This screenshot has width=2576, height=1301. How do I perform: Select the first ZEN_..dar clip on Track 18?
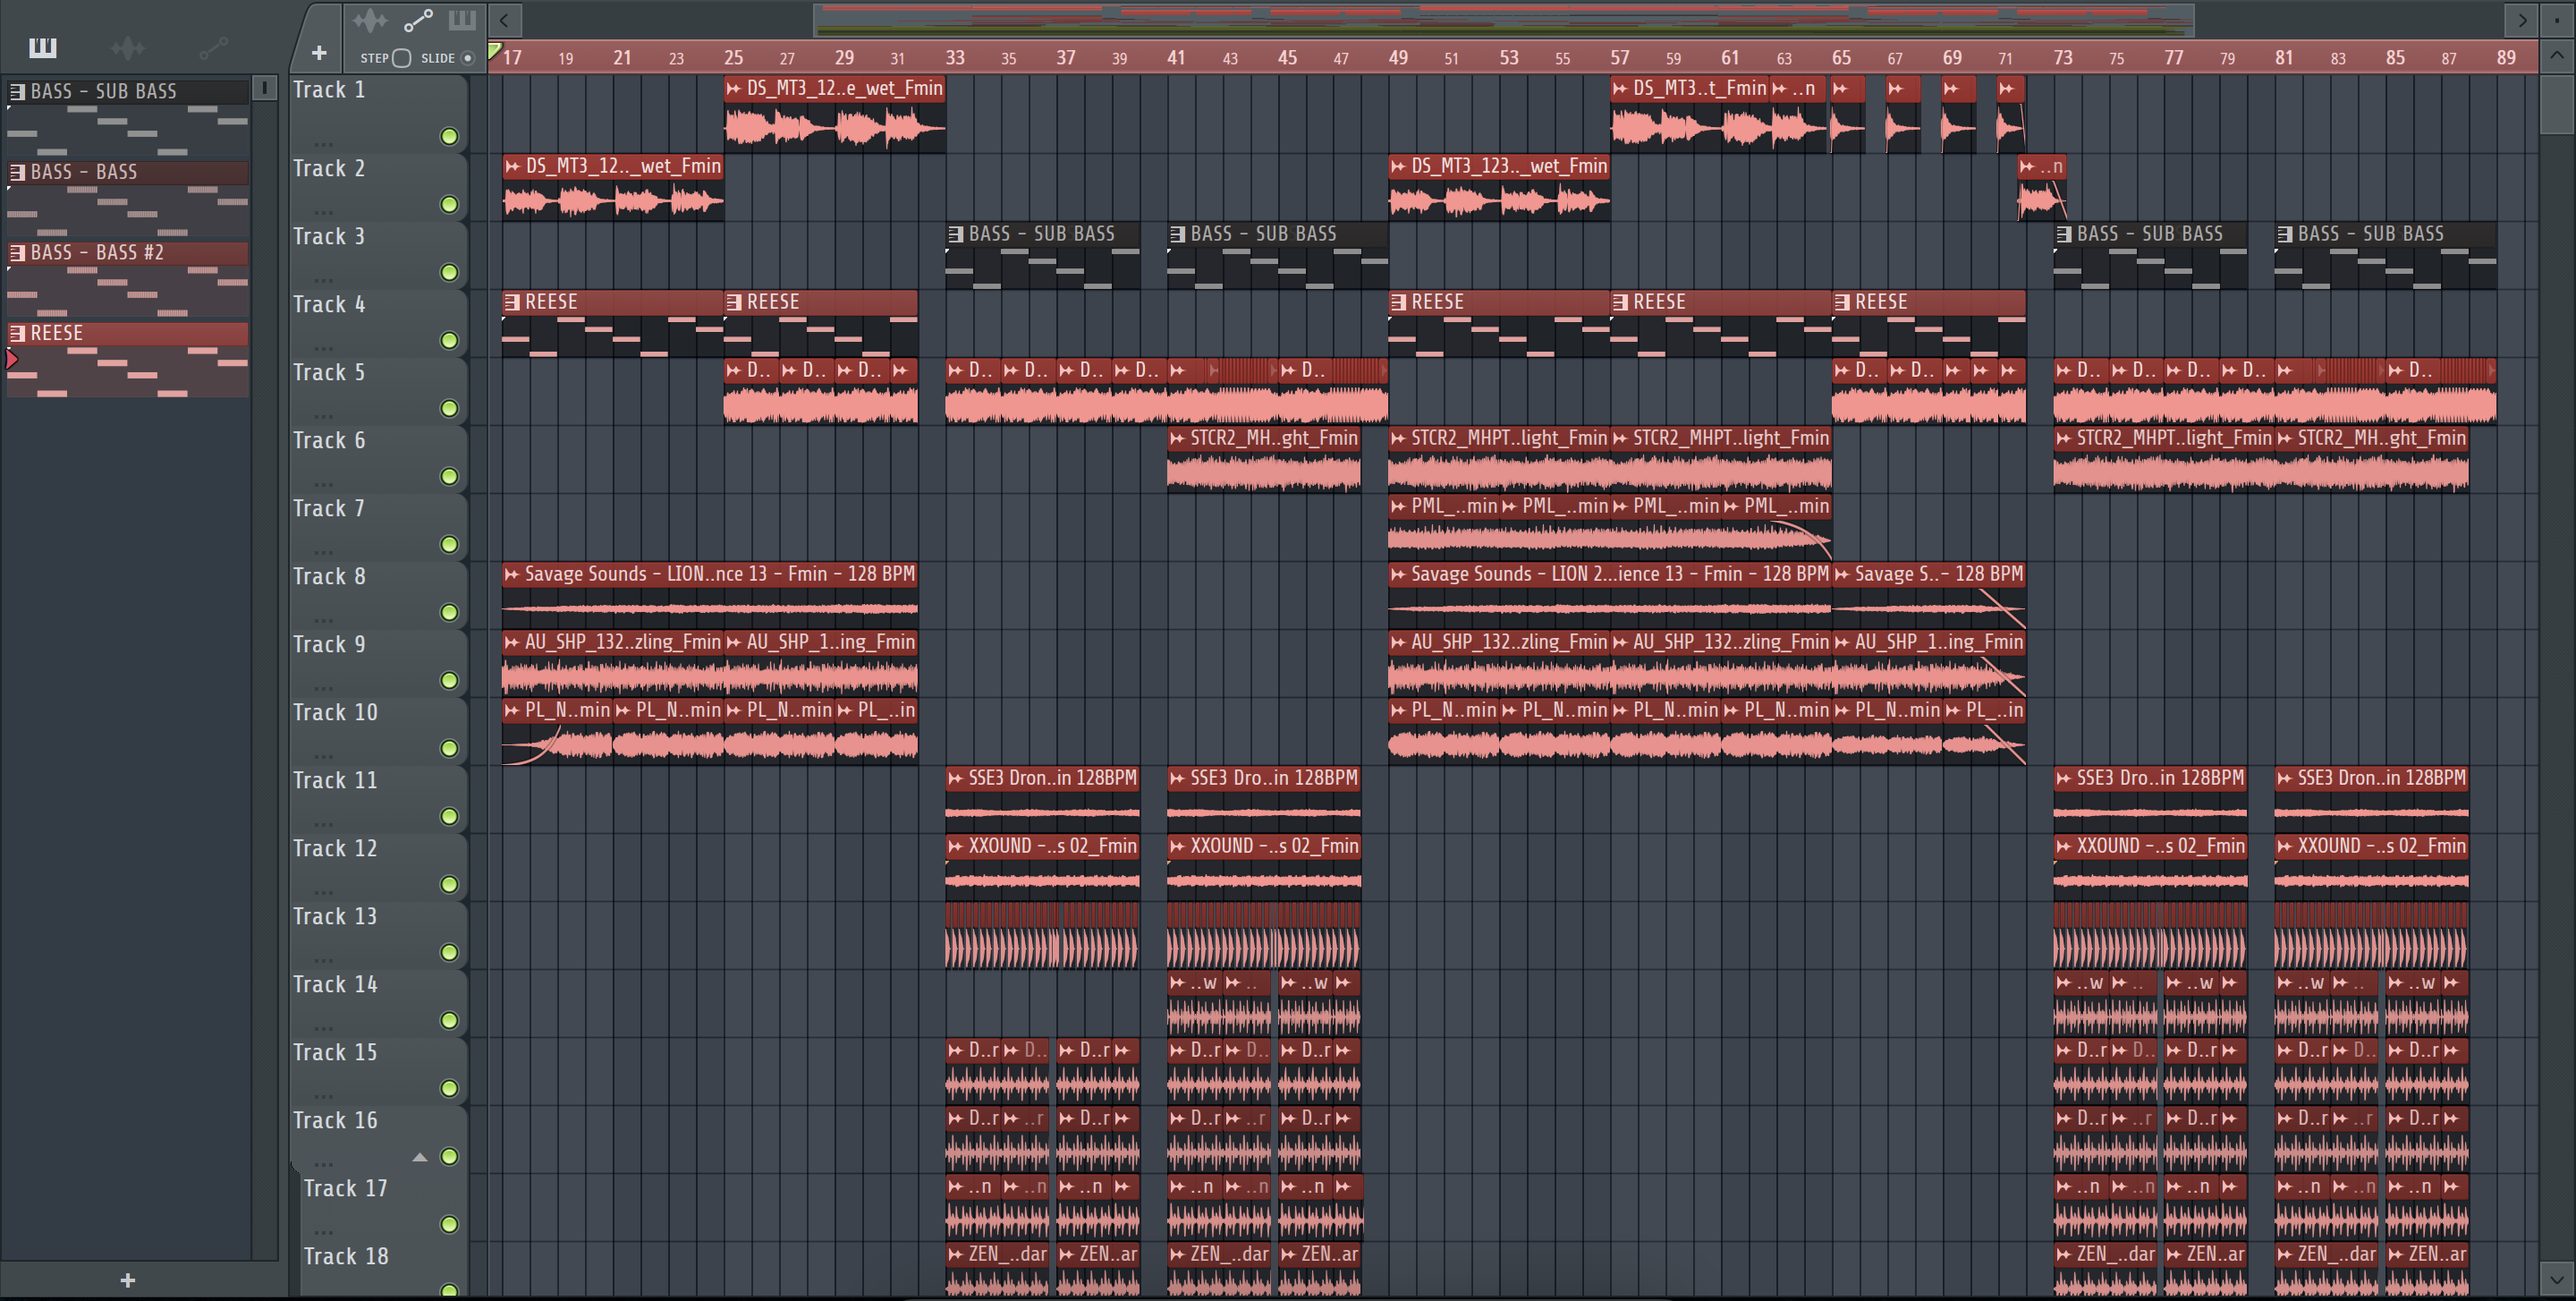coord(998,1271)
